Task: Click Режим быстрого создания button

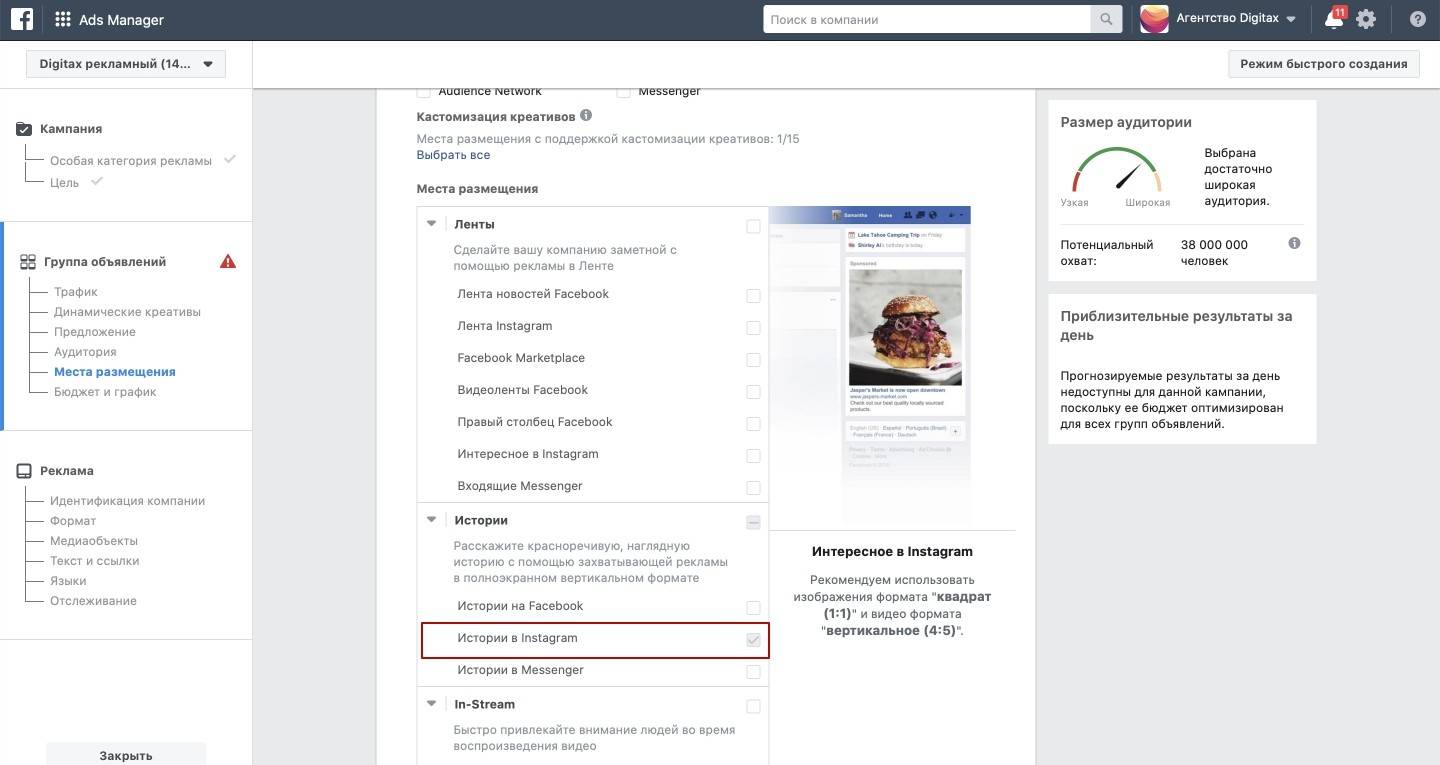Action: pos(1324,64)
